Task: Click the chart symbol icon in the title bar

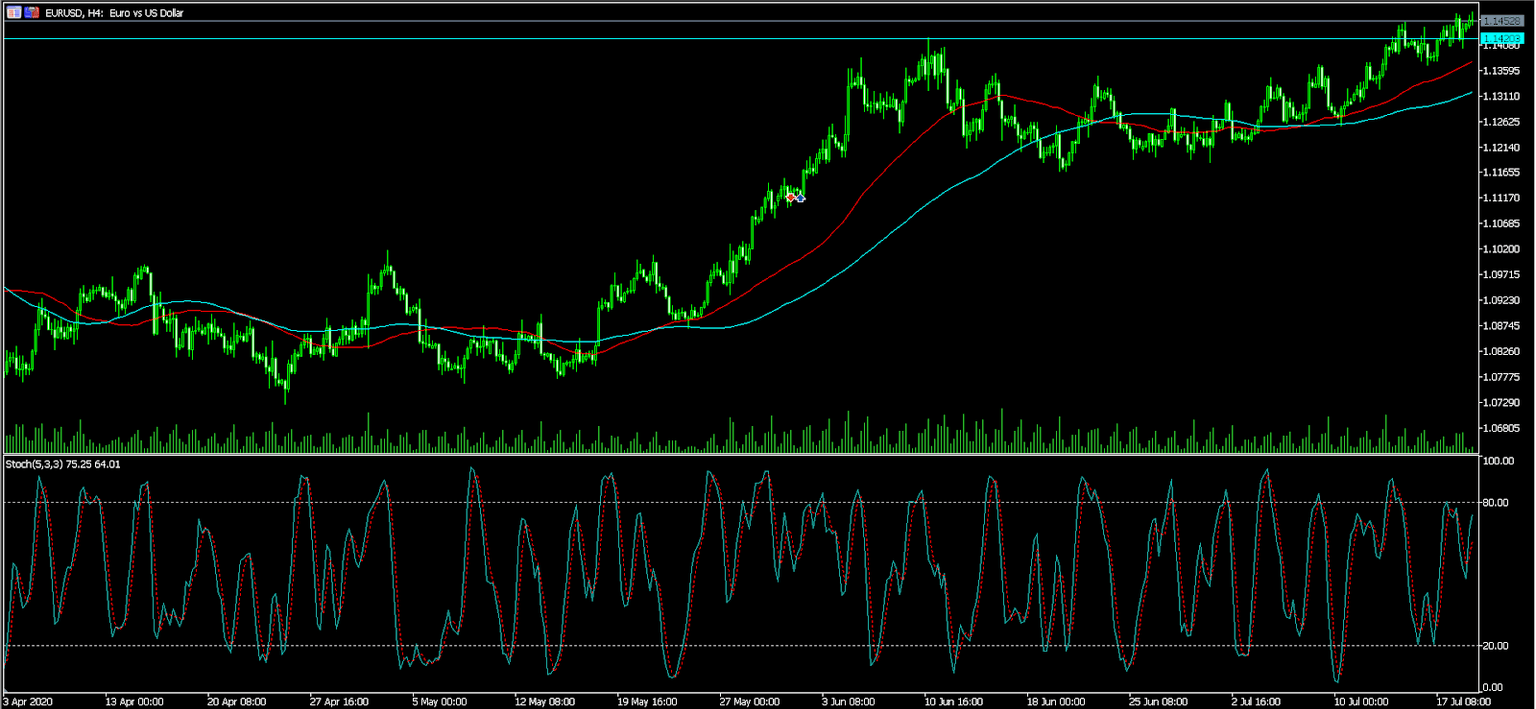Action: [13, 12]
